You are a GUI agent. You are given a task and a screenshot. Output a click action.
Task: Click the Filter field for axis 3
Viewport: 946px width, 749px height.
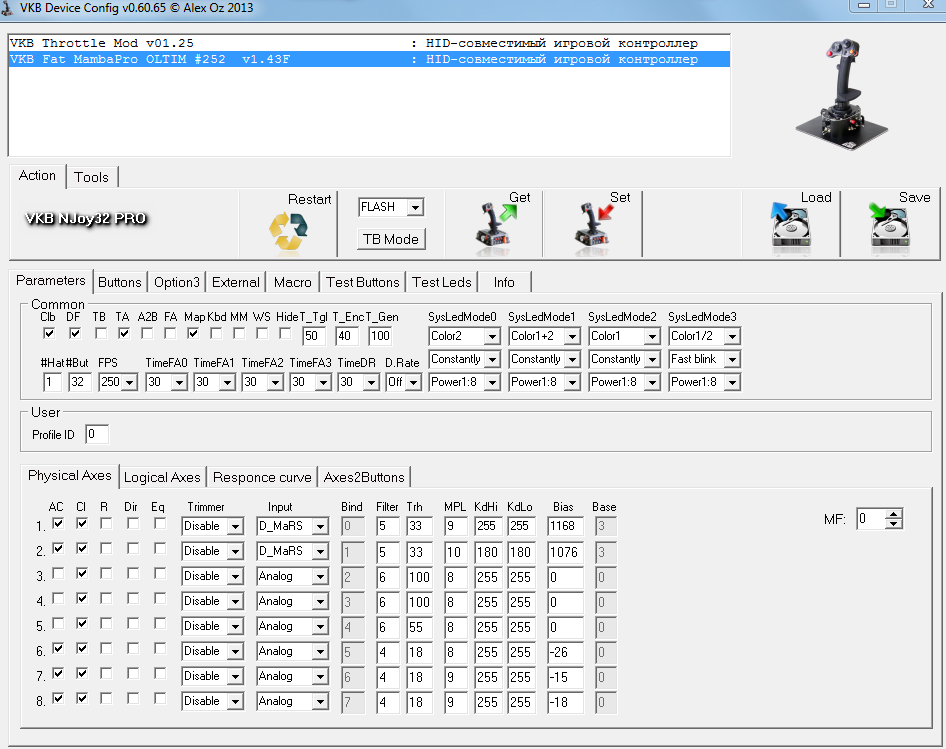(x=387, y=577)
